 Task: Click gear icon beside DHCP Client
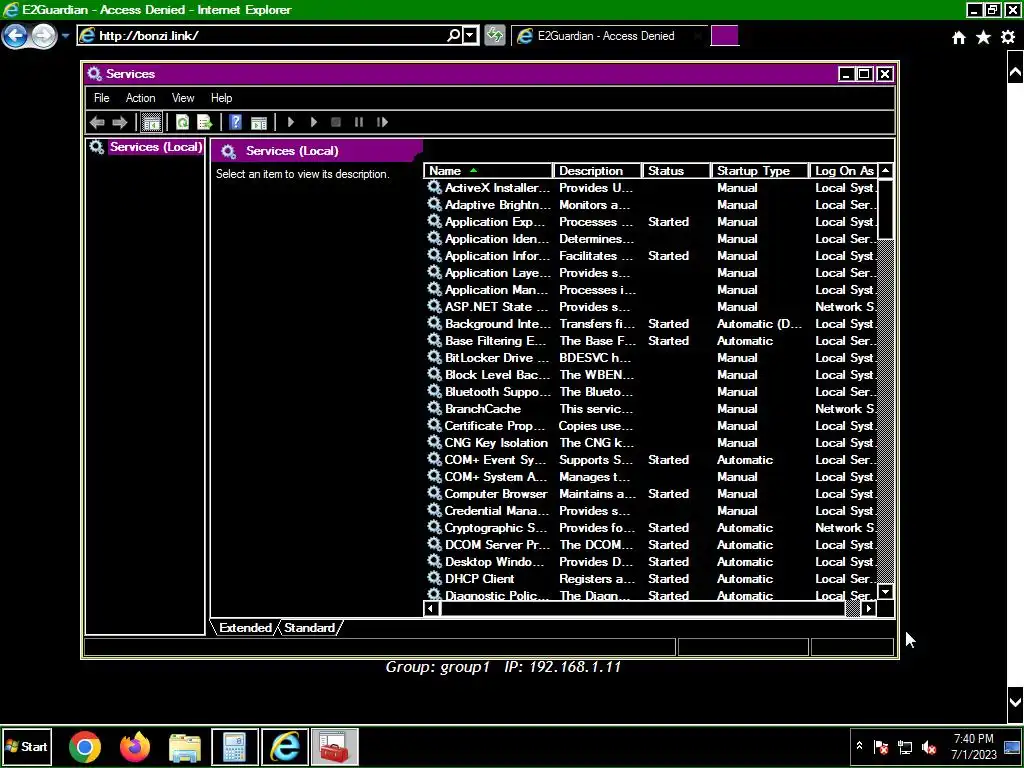pos(434,578)
